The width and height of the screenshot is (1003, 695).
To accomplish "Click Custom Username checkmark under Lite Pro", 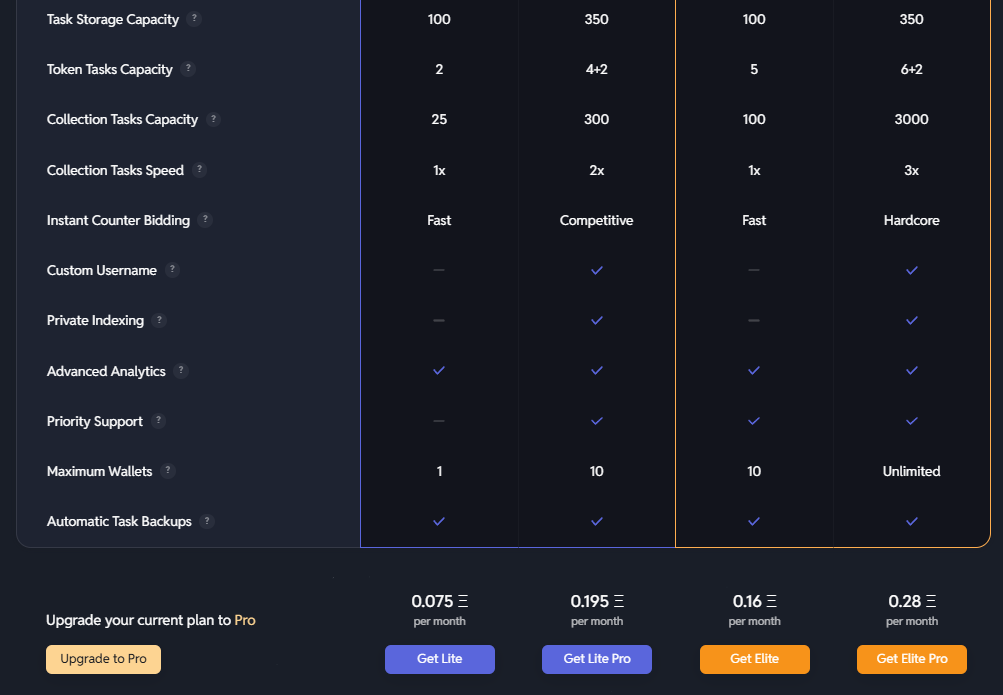I will click(597, 270).
